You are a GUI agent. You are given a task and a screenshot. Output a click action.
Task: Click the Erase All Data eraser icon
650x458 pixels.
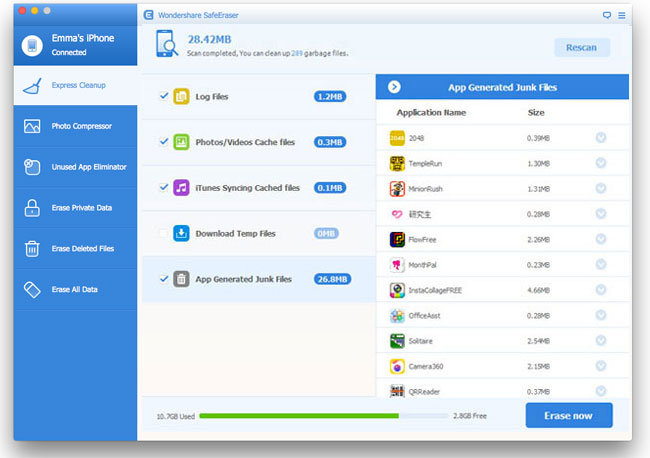click(x=32, y=290)
